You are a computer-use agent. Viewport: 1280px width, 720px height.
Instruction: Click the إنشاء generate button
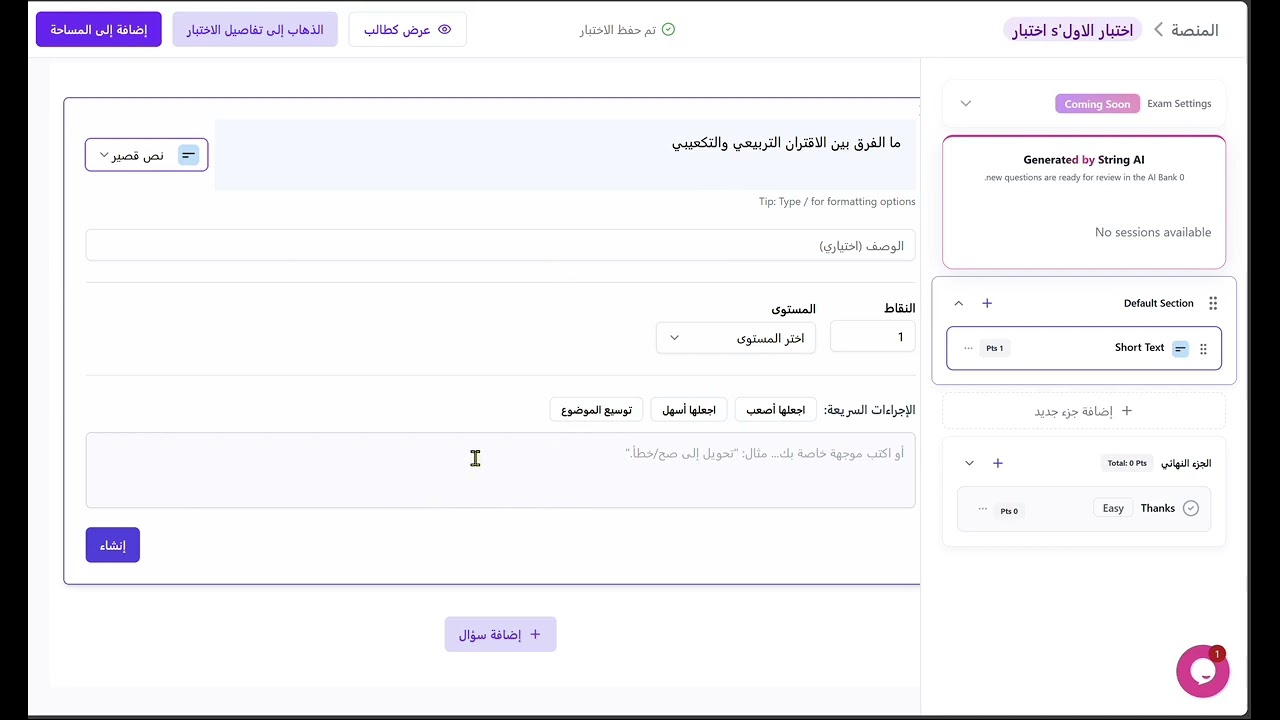113,545
